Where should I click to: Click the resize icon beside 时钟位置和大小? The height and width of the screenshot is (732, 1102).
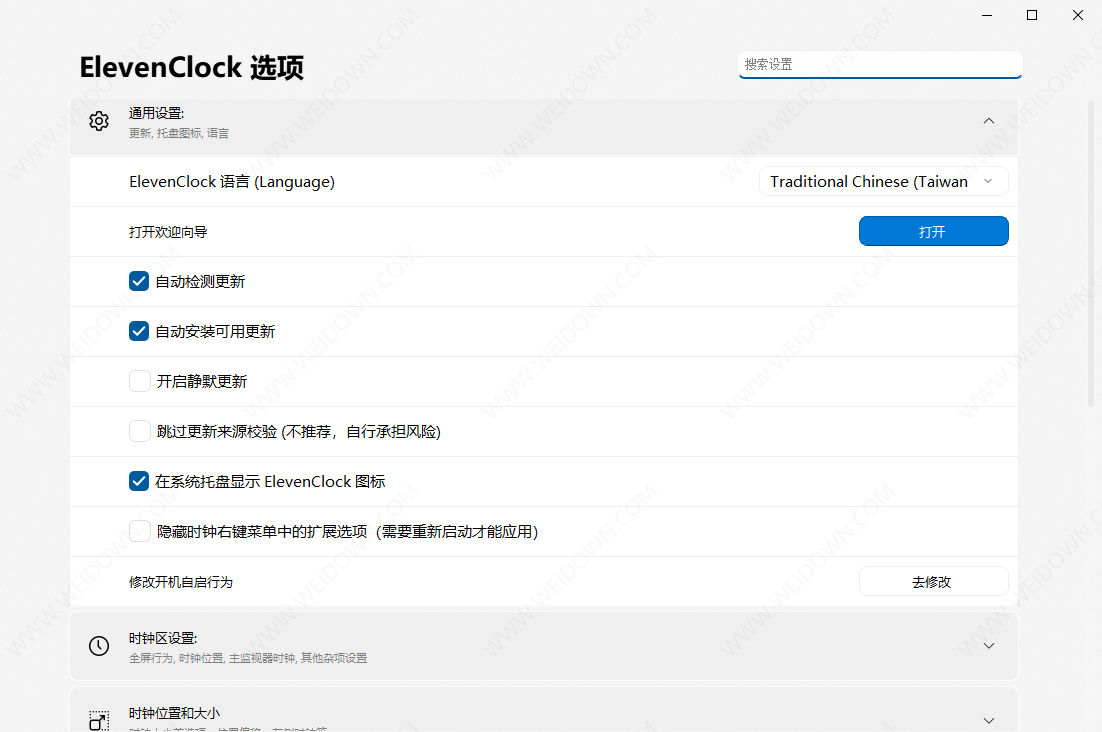(x=99, y=721)
